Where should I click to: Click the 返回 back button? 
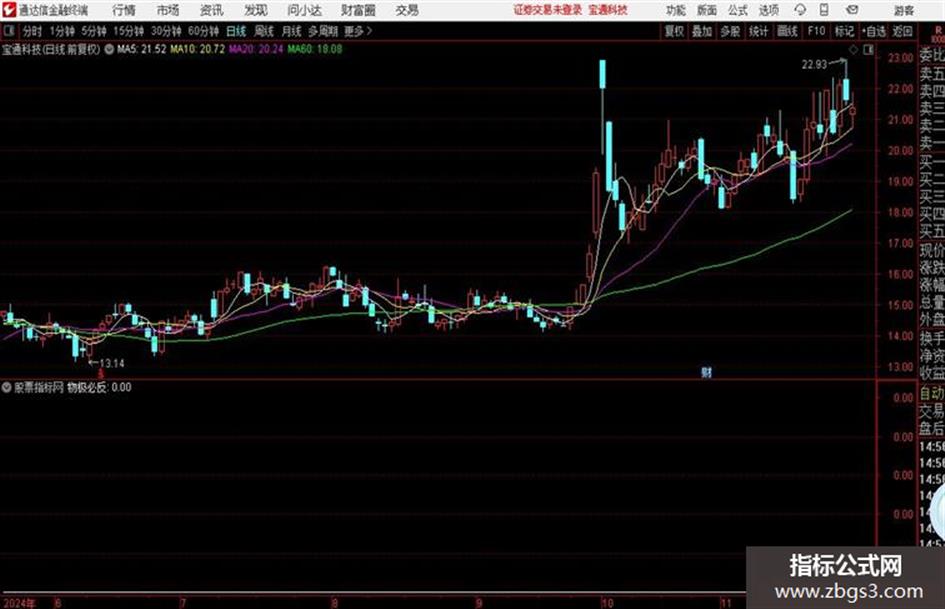(902, 31)
